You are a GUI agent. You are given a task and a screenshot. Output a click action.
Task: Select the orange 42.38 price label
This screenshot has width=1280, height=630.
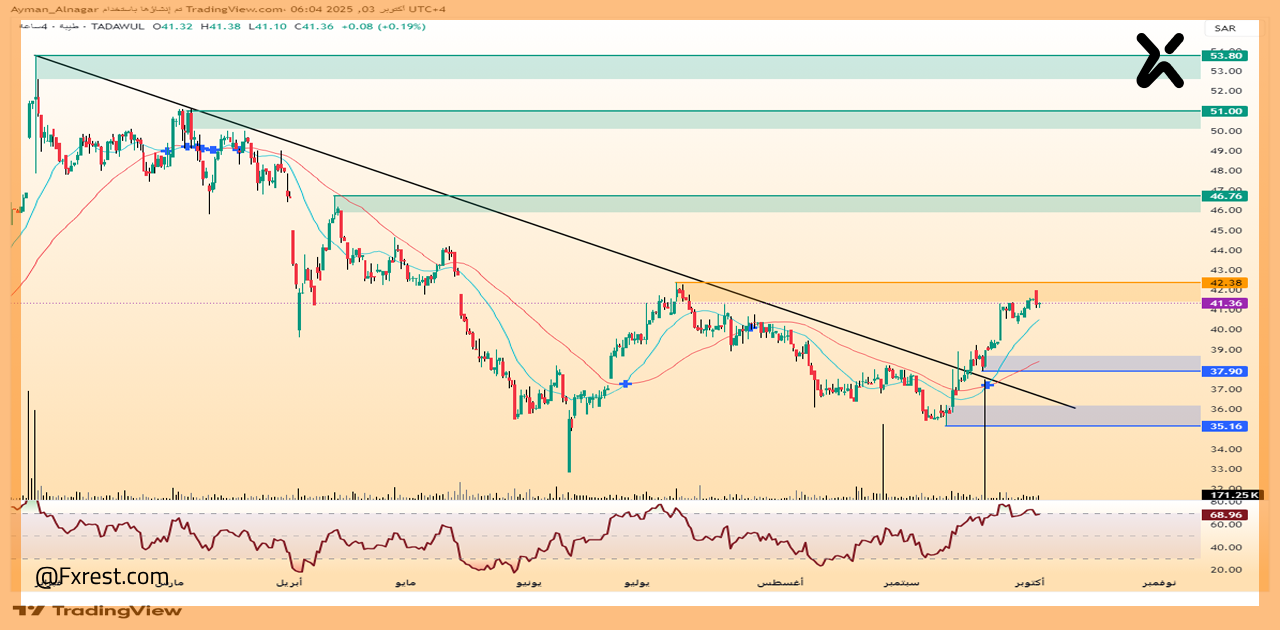1226,283
